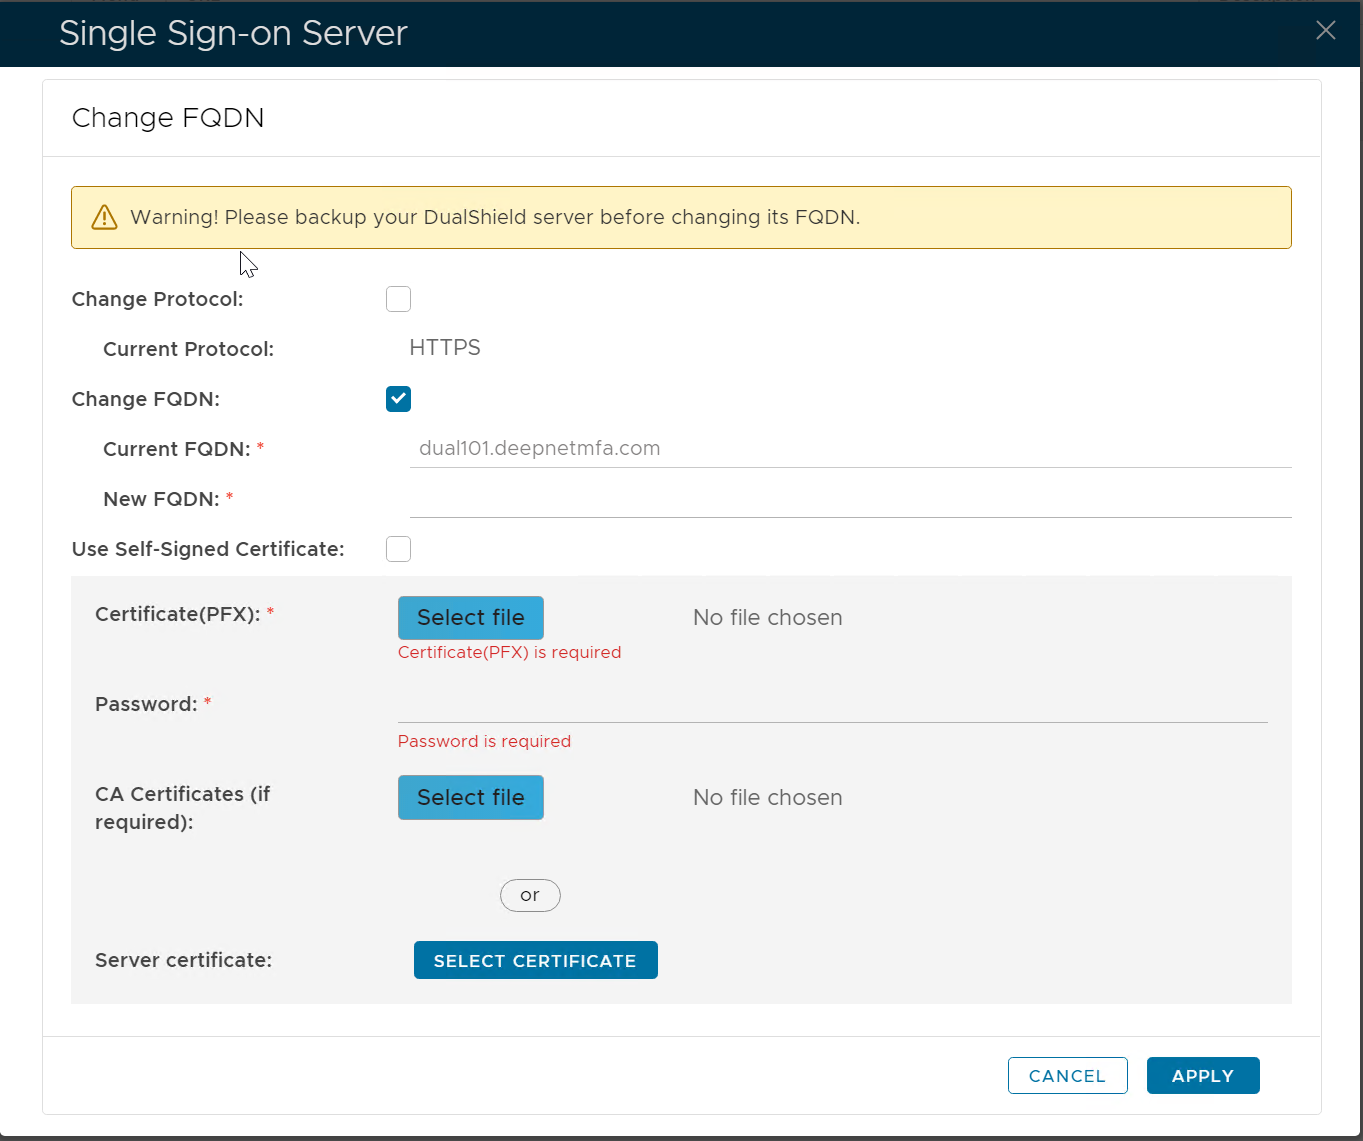Close the Single Sign-on Server dialog
Viewport: 1363px width, 1141px height.
tap(1325, 31)
